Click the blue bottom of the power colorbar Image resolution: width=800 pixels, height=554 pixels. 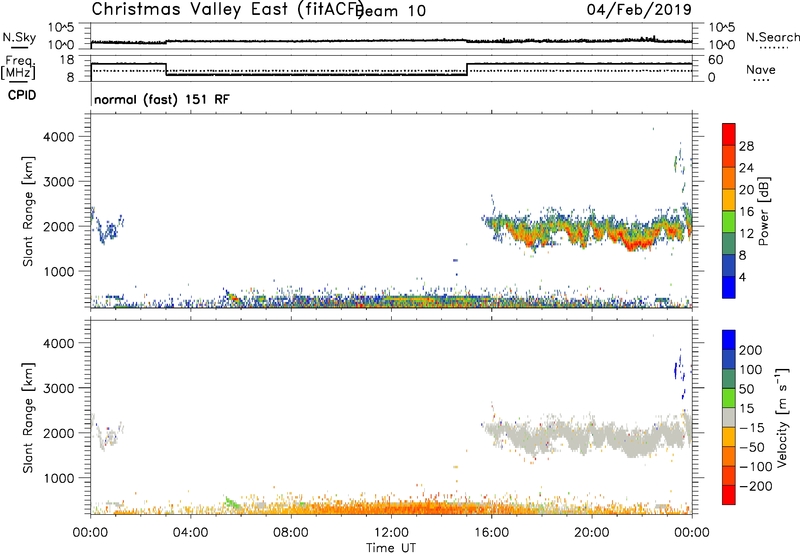(729, 287)
